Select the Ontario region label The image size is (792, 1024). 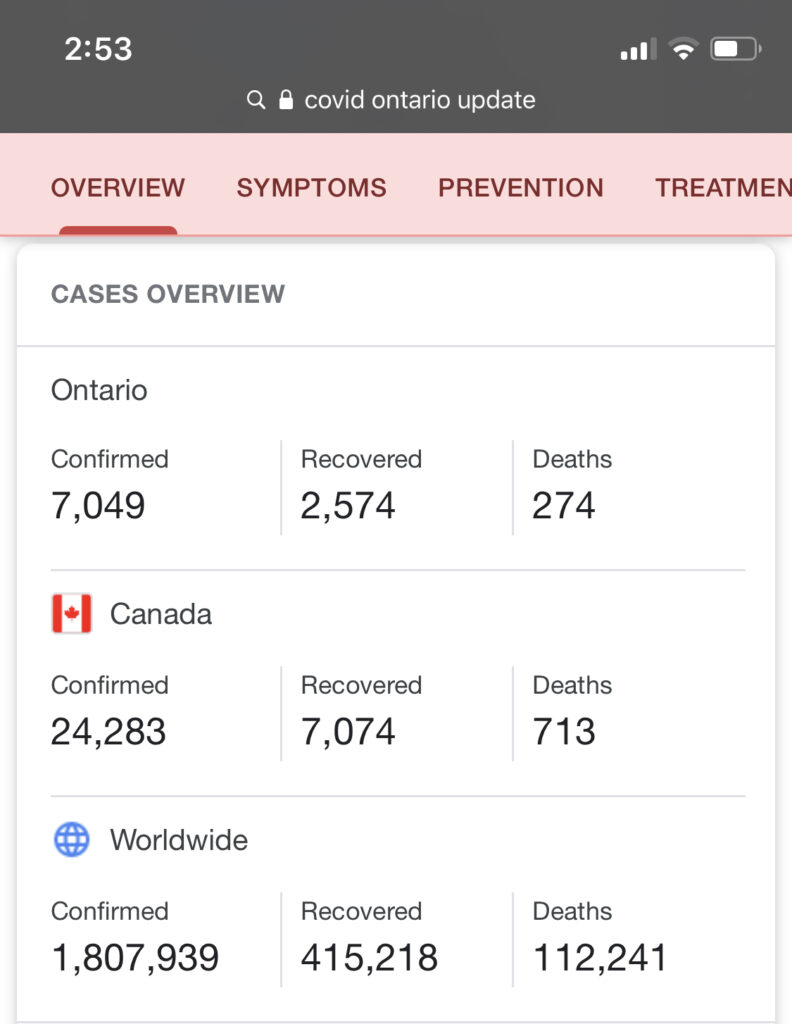click(99, 390)
